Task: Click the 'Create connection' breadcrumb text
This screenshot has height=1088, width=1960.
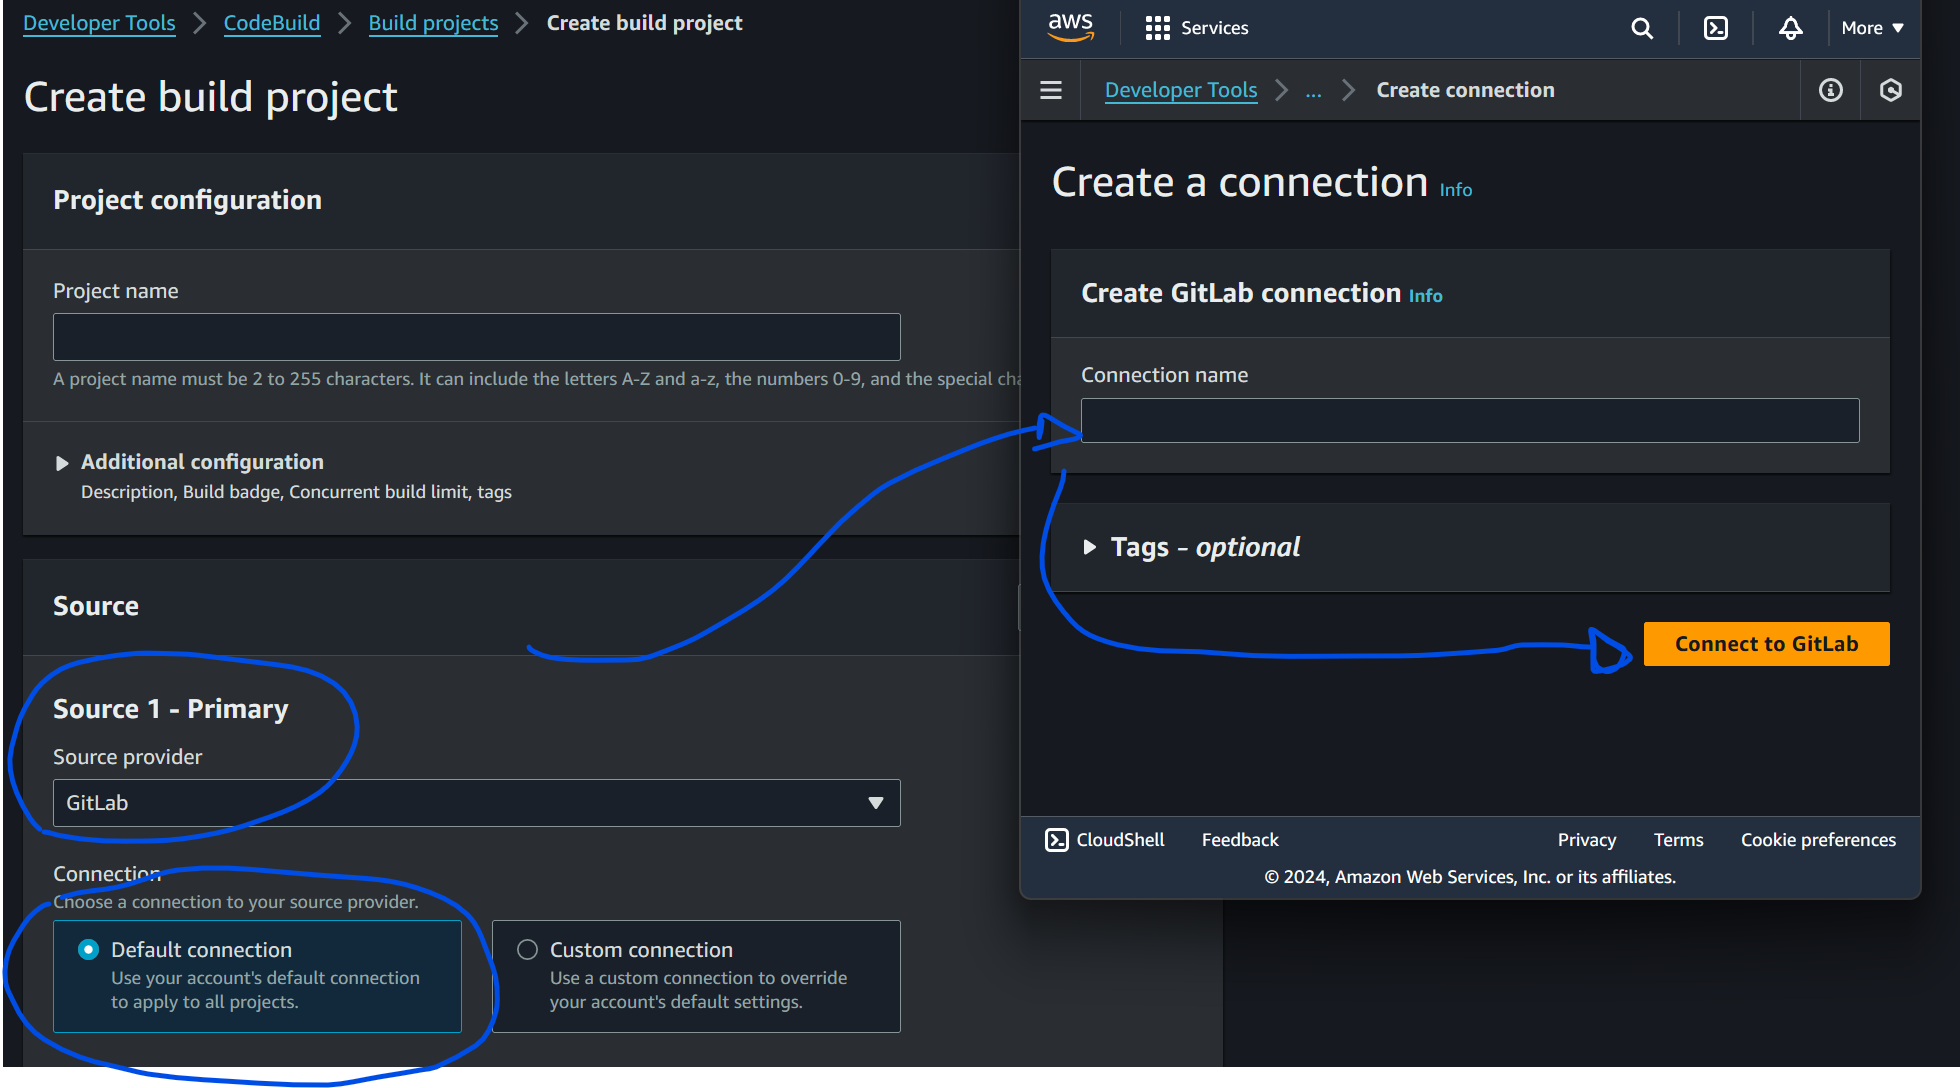Action: (1465, 90)
